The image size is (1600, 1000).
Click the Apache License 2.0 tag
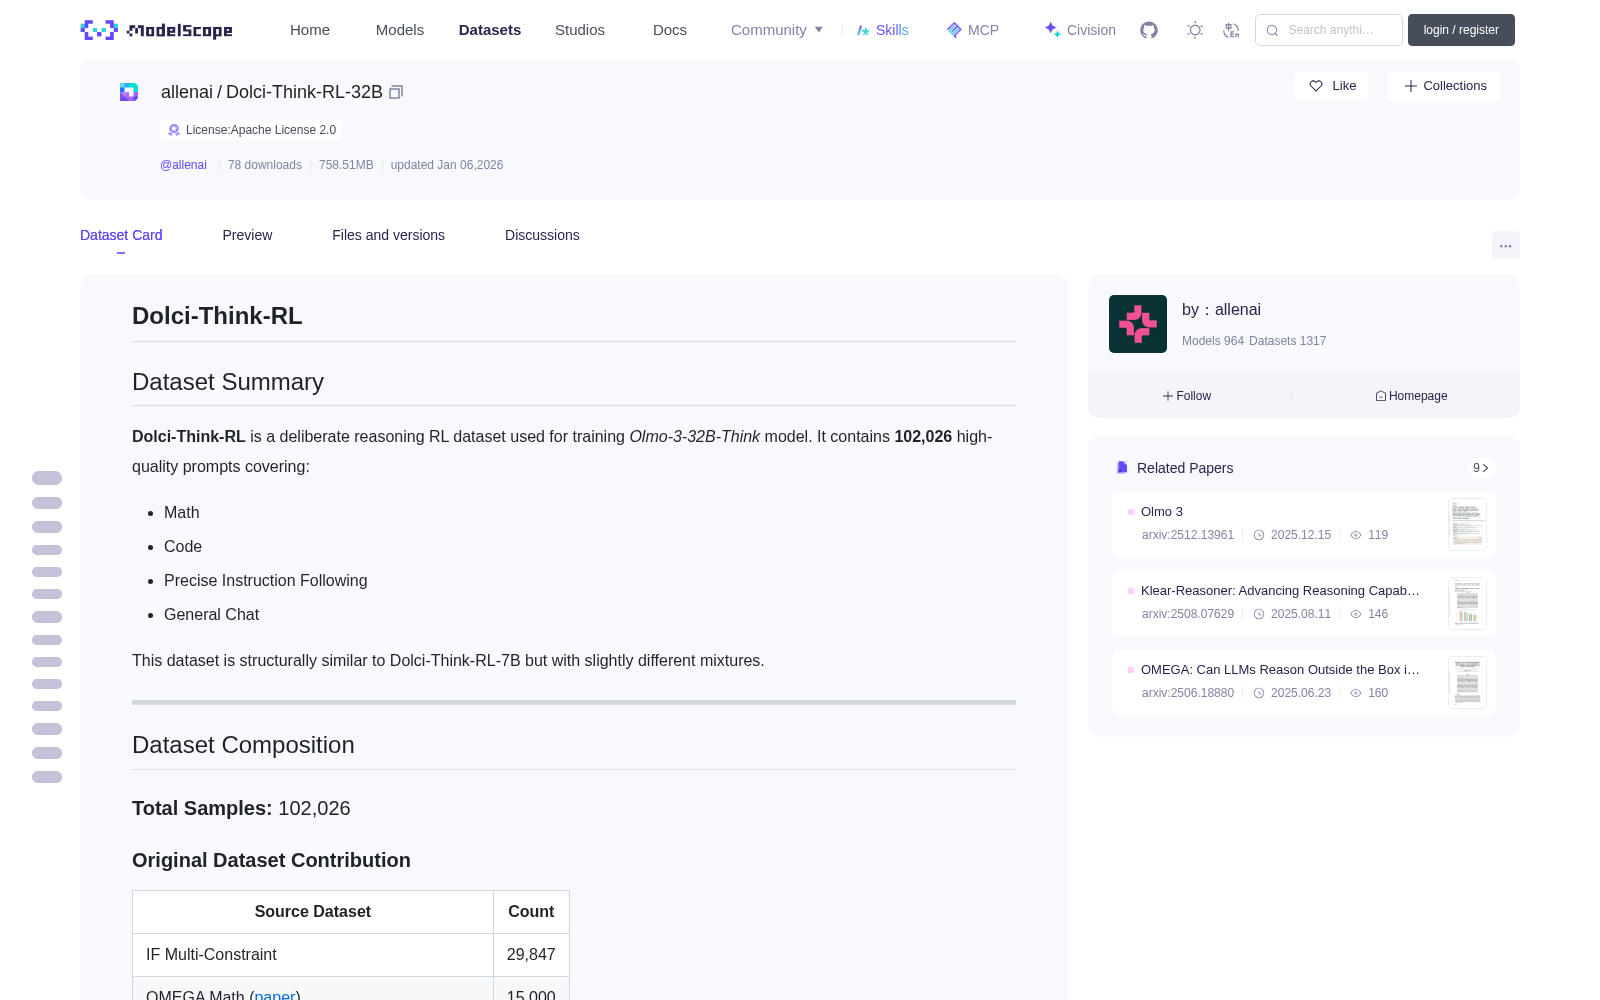(251, 130)
